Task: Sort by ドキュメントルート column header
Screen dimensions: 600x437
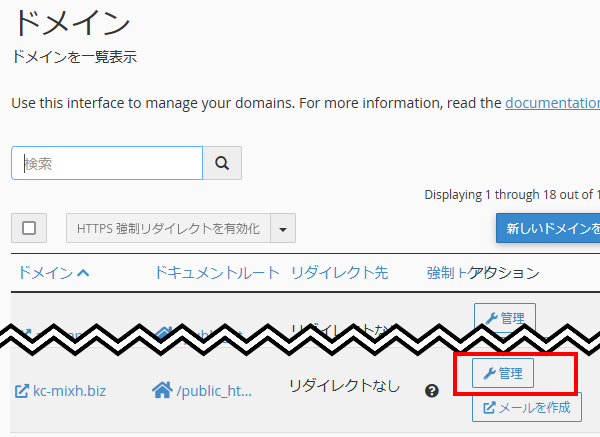Action: [216, 273]
